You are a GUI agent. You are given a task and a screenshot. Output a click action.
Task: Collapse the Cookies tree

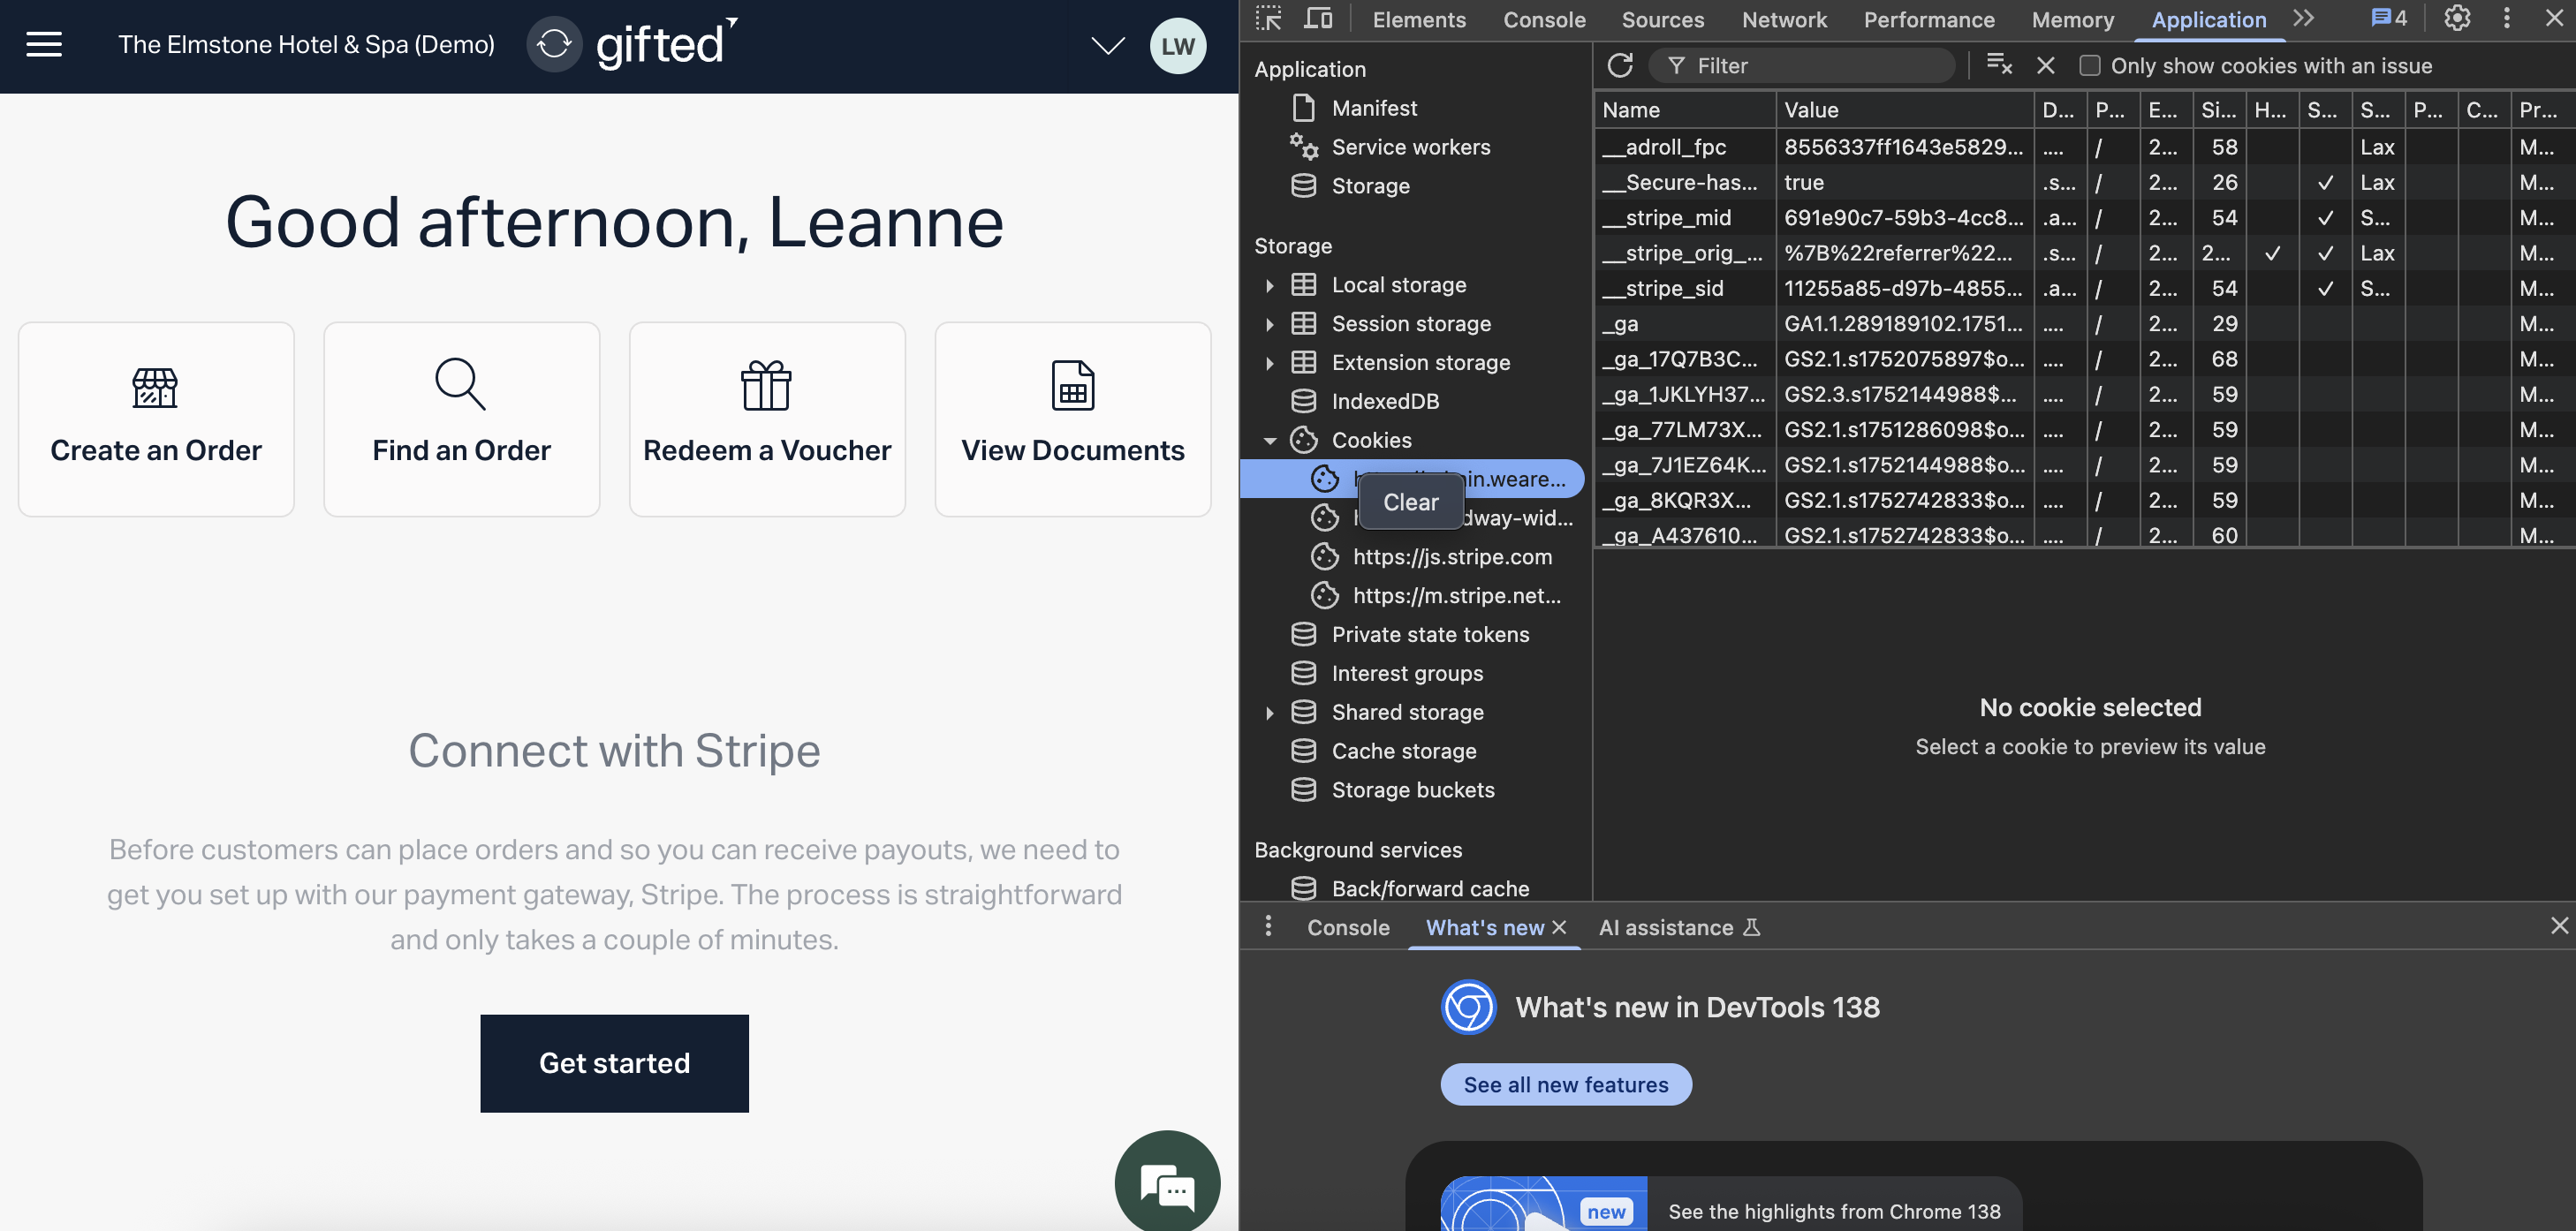click(x=1270, y=440)
